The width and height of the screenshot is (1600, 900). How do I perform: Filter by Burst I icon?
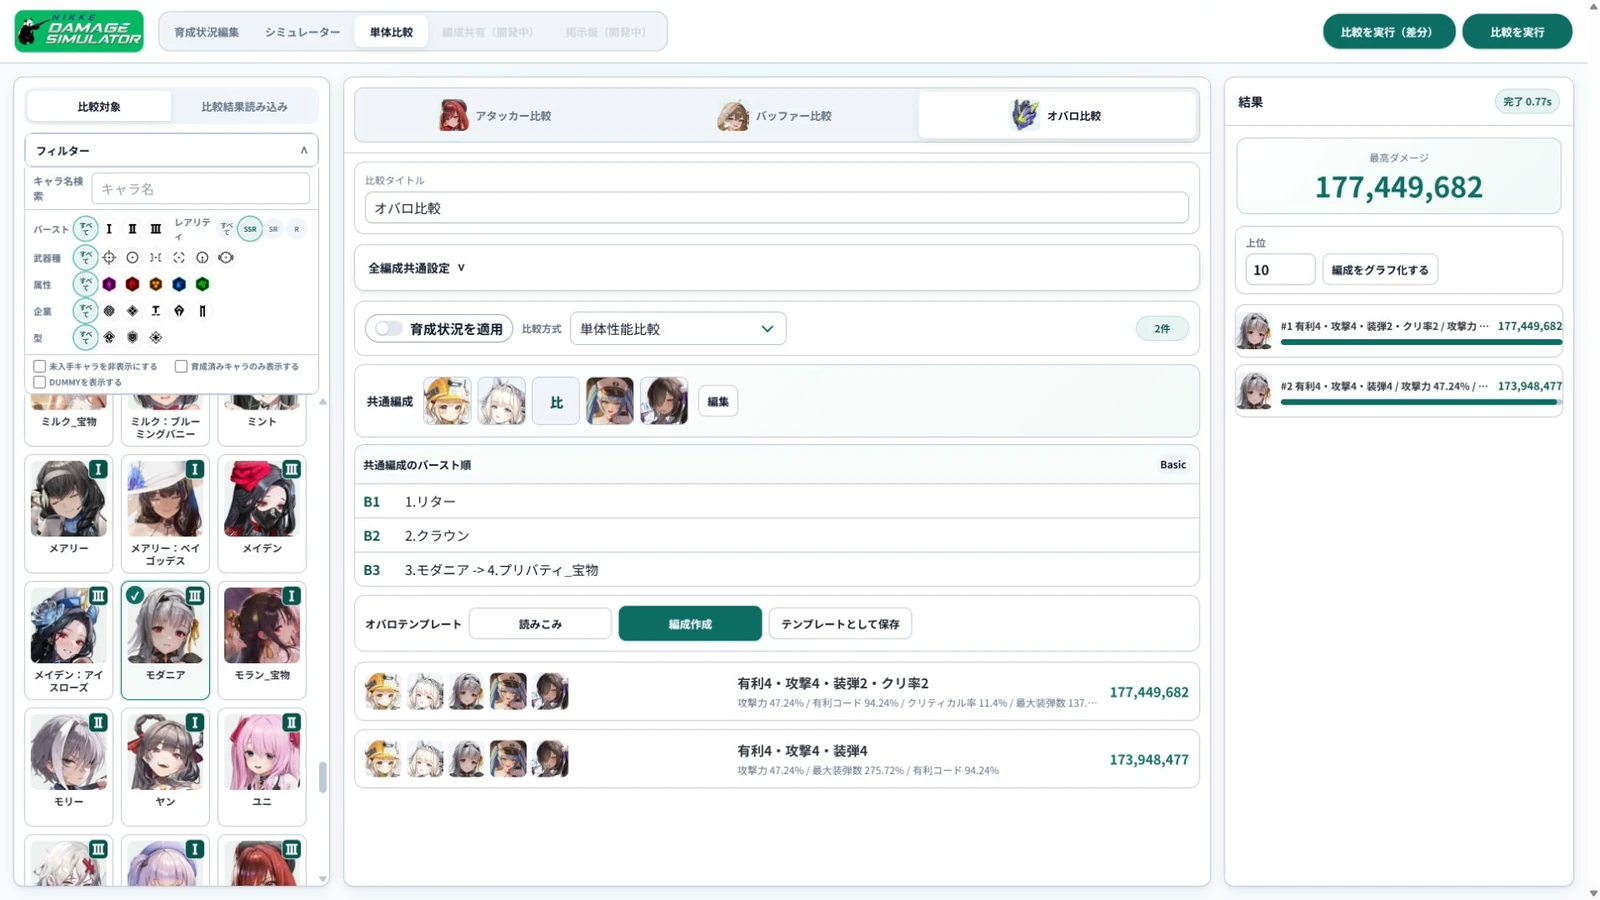pyautogui.click(x=109, y=229)
